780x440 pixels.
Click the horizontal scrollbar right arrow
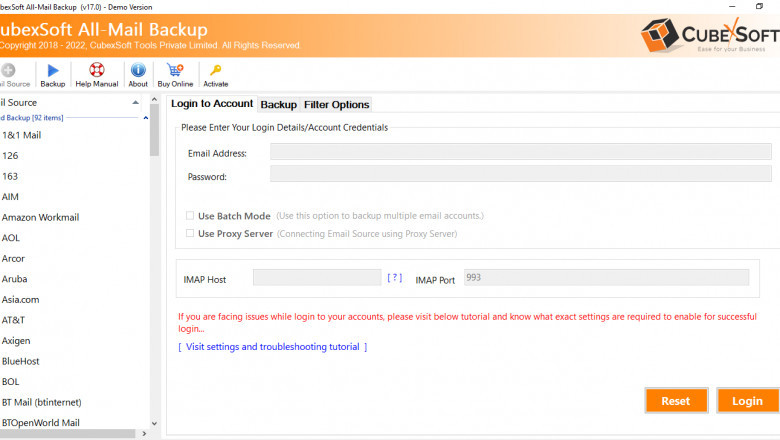tap(144, 434)
